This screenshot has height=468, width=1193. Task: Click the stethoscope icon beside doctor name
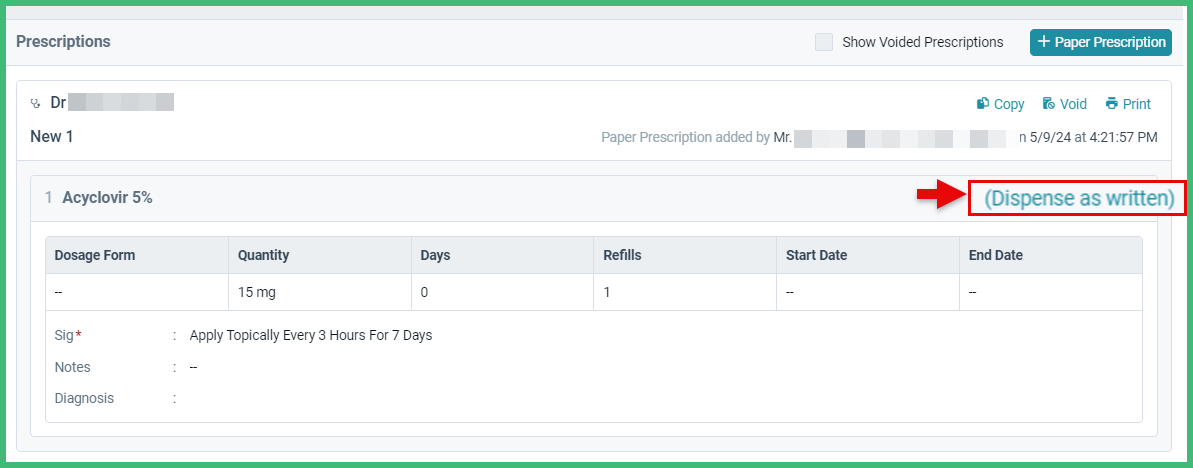[x=35, y=103]
